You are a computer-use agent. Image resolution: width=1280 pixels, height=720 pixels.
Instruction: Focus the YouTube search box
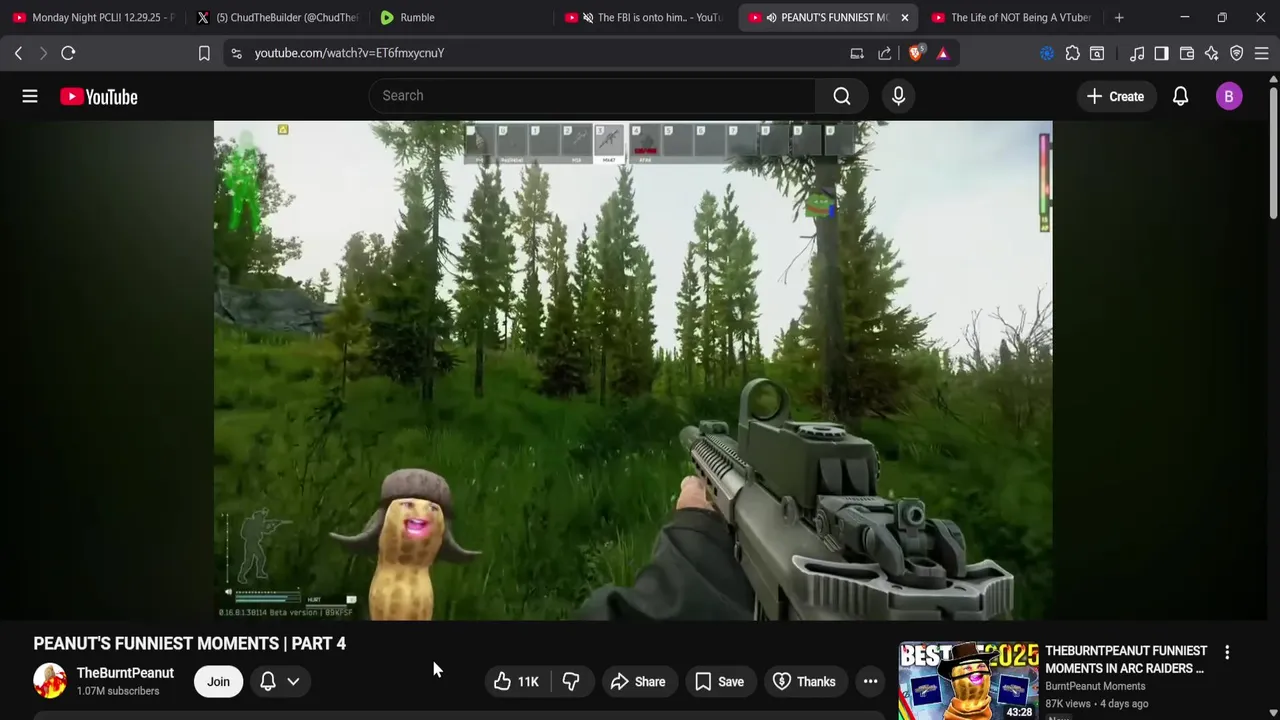592,96
